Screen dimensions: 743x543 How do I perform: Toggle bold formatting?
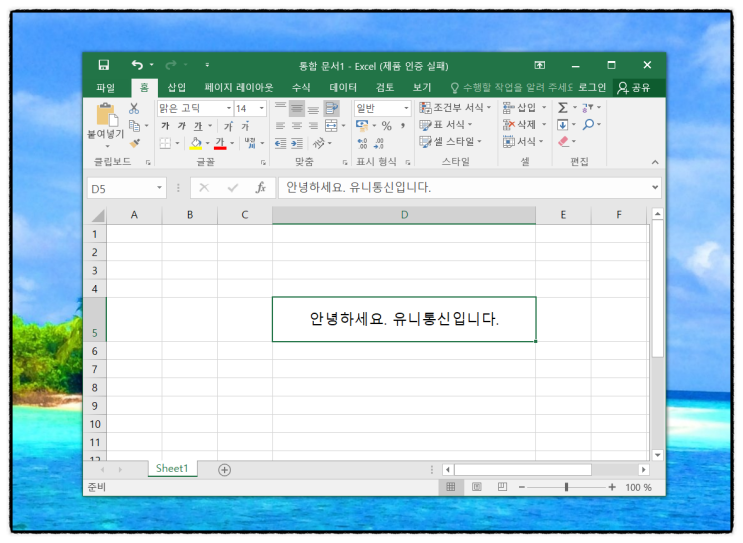(165, 126)
